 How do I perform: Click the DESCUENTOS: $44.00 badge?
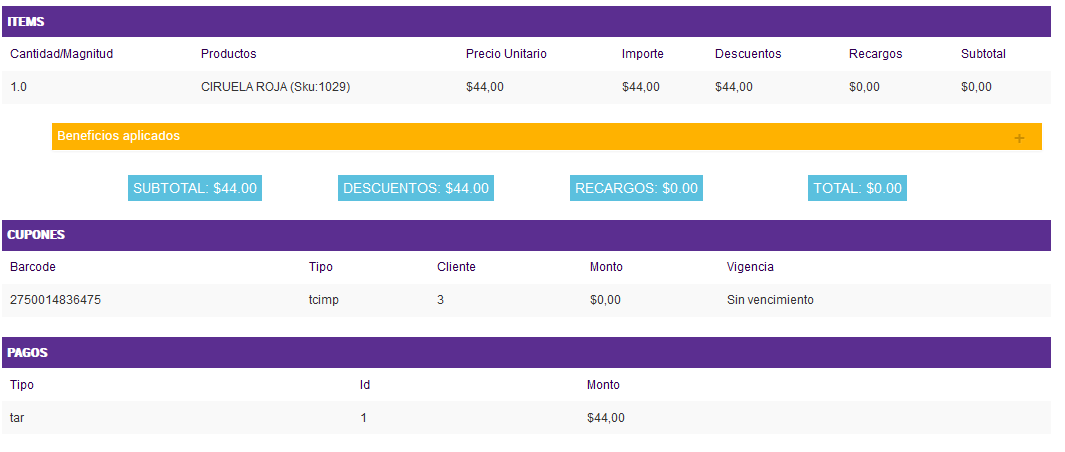416,188
